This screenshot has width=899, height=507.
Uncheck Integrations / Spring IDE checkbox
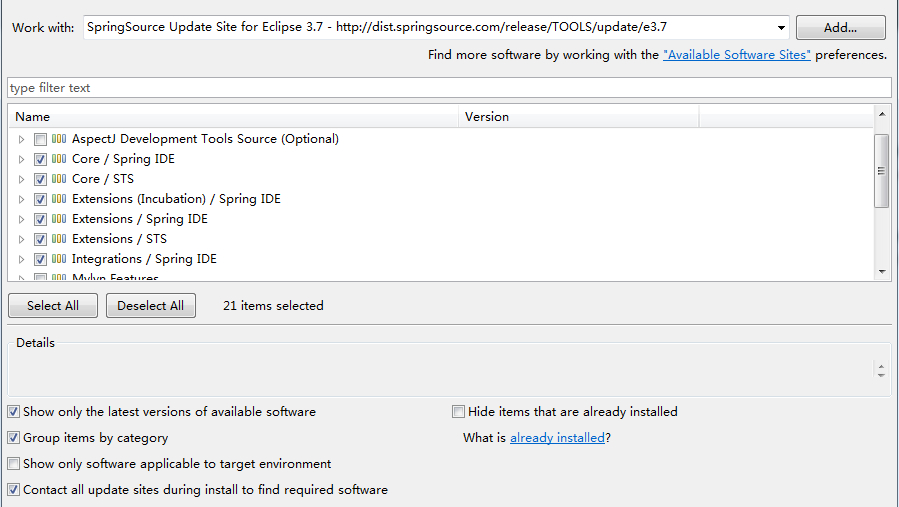coord(40,260)
